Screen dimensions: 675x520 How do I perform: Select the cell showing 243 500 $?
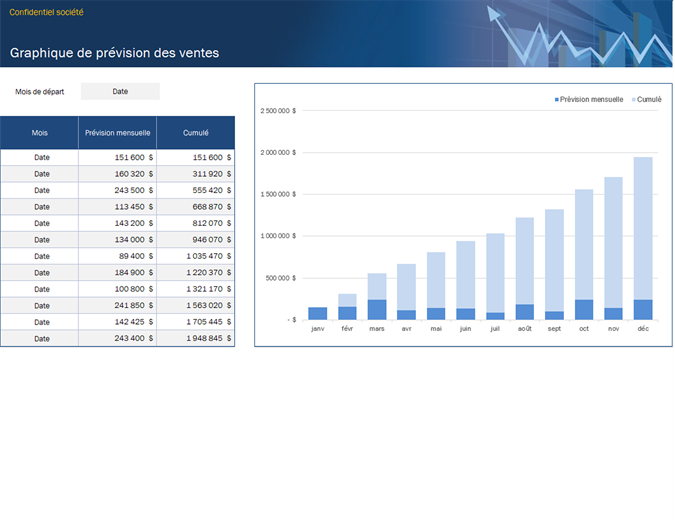pos(118,190)
